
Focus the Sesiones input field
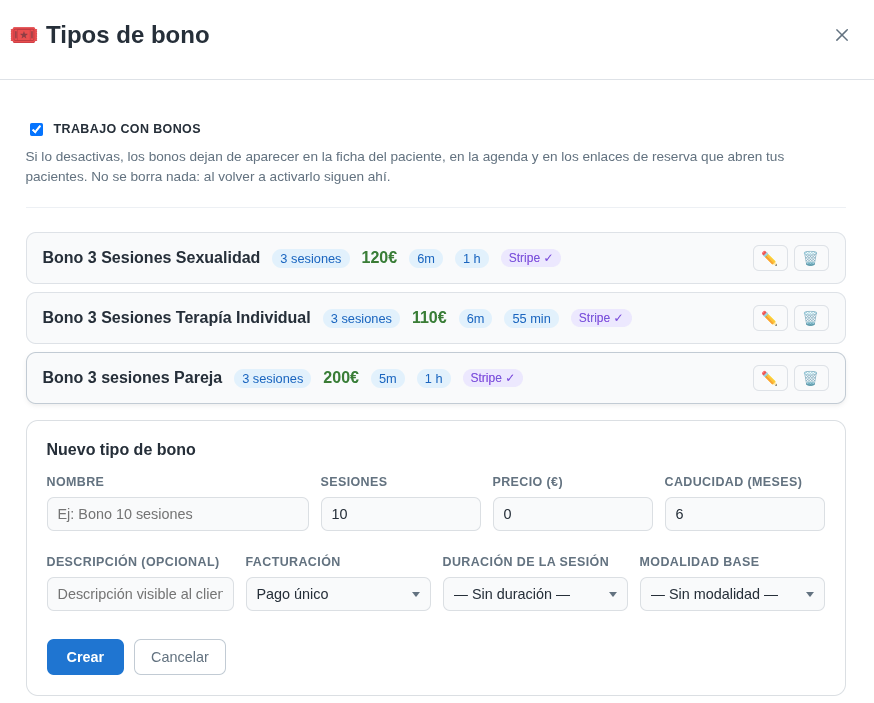(x=401, y=514)
